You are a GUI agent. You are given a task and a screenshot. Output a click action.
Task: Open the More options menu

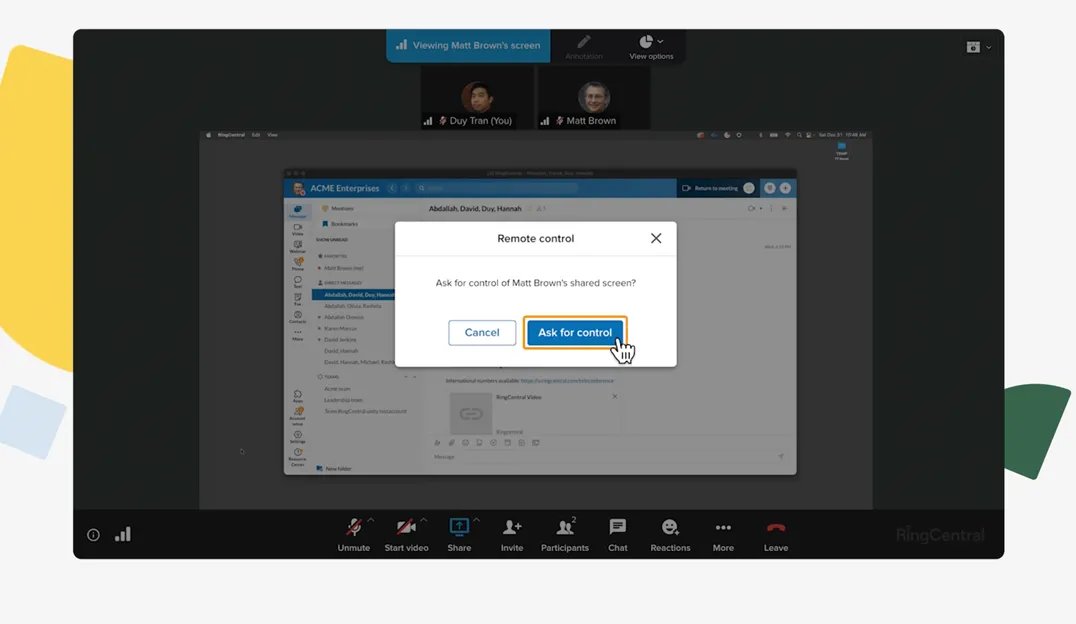click(x=723, y=534)
